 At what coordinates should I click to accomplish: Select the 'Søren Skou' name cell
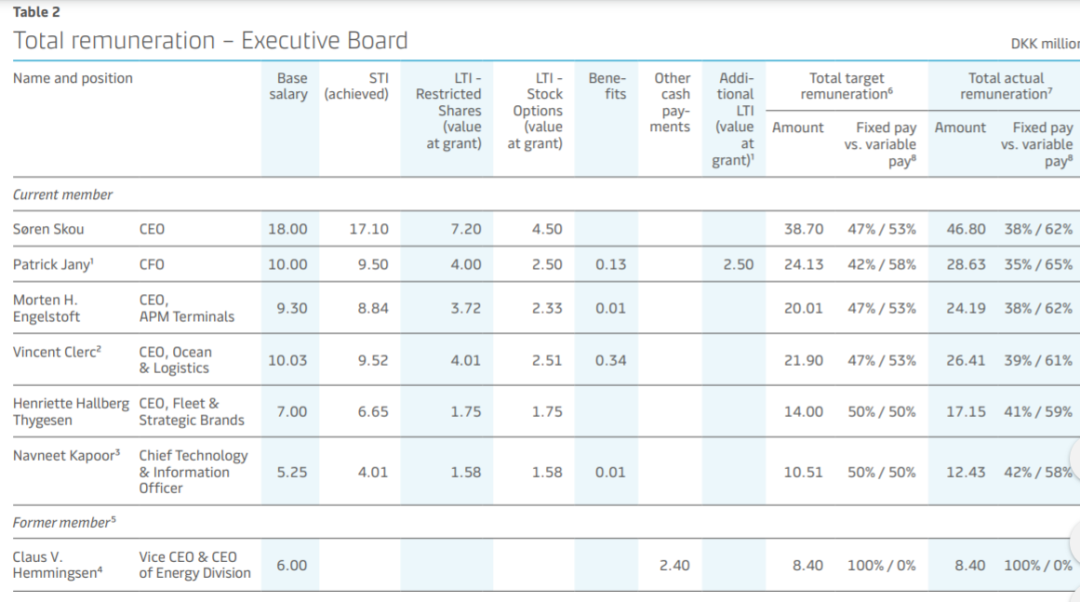tap(49, 229)
